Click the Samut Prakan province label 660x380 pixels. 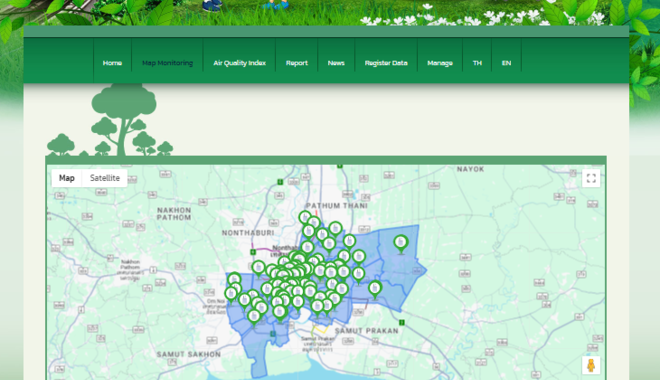coord(367,331)
